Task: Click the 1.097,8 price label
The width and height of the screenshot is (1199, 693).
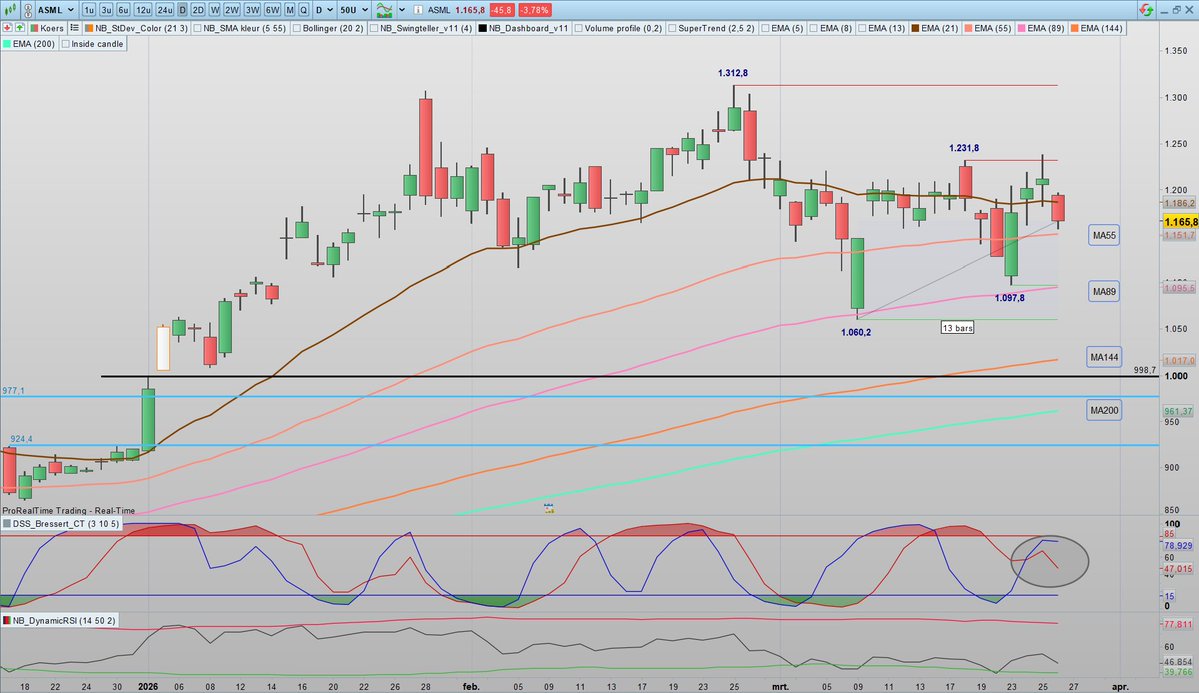Action: pyautogui.click(x=1009, y=298)
